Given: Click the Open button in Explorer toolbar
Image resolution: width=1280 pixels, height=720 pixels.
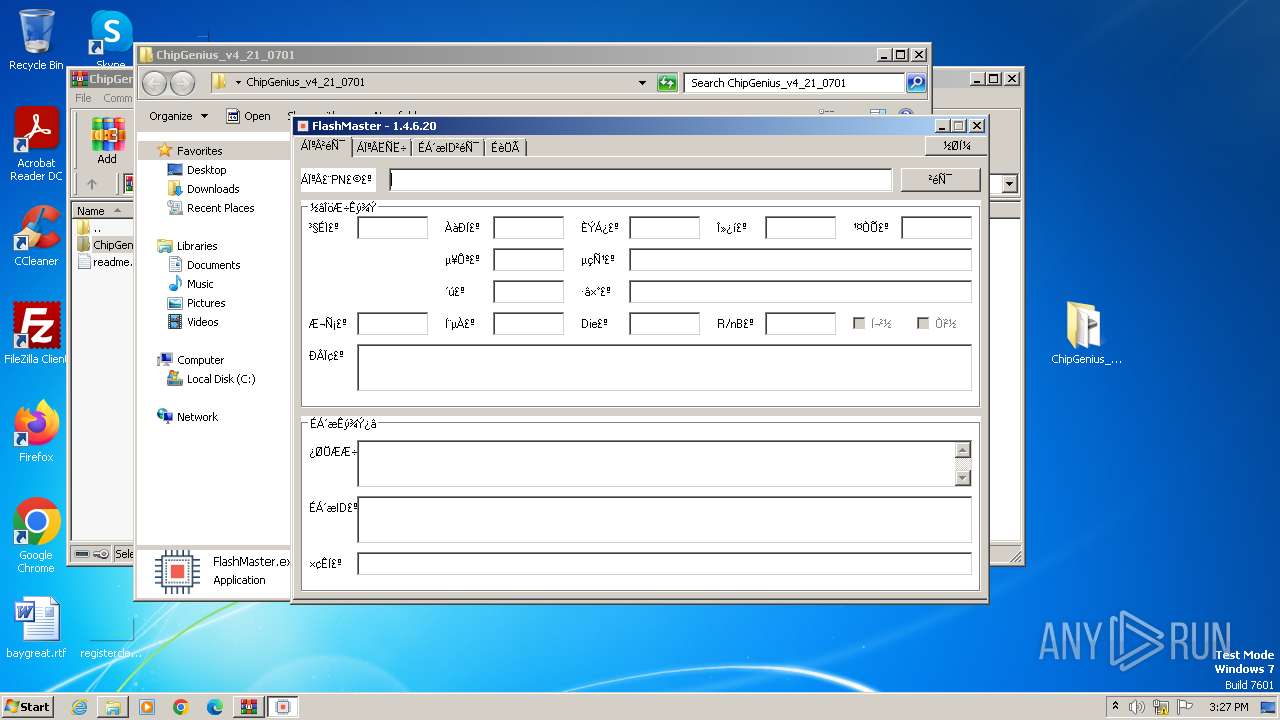Looking at the screenshot, I should (248, 116).
